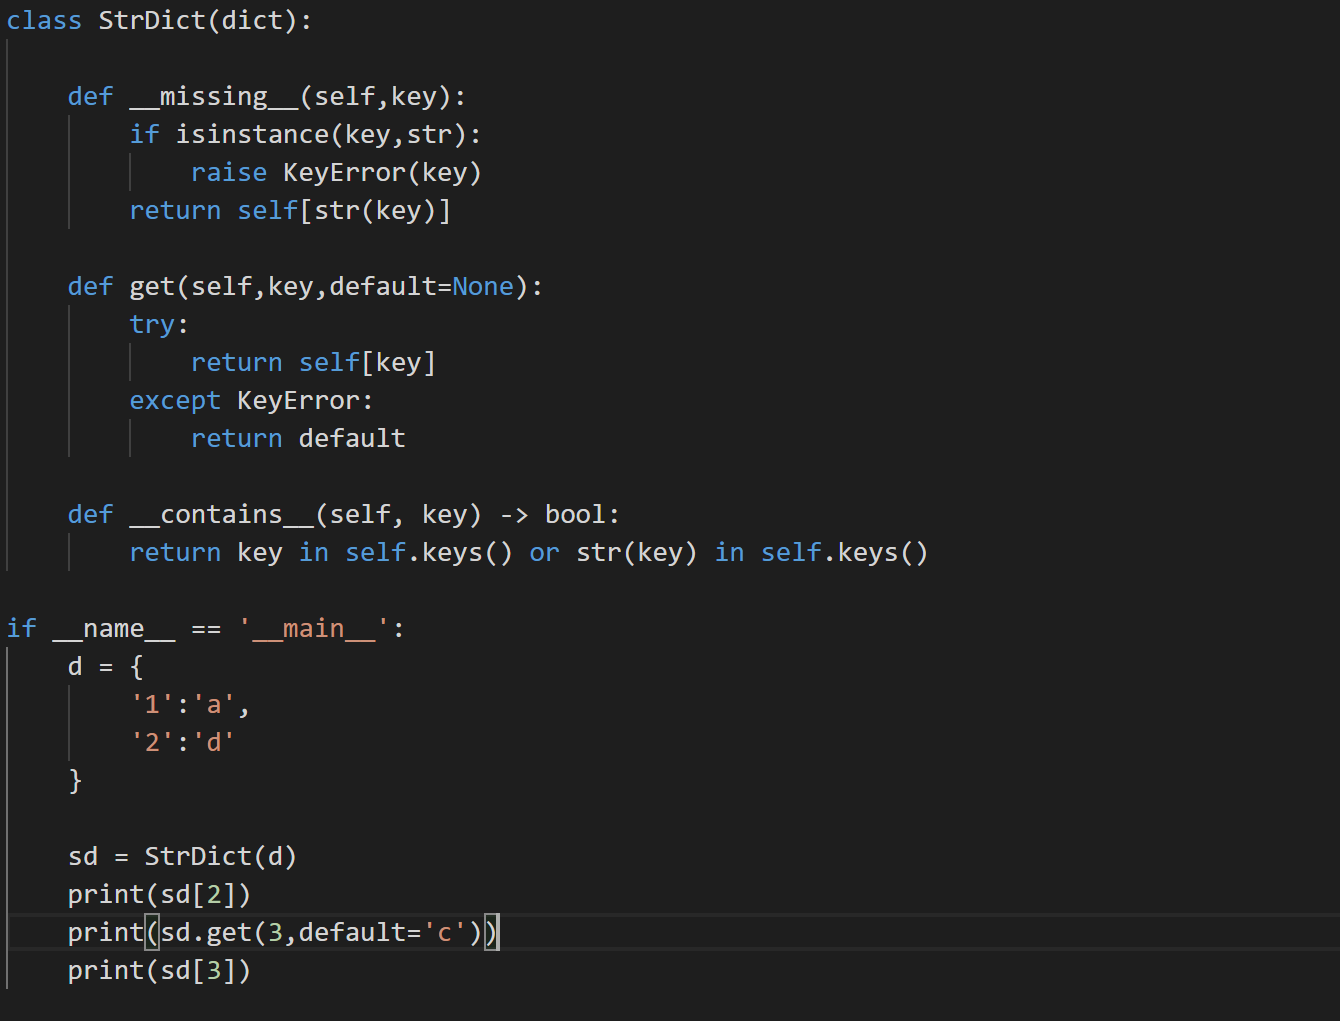Click the dictionary entry '1':'a'

click(182, 705)
